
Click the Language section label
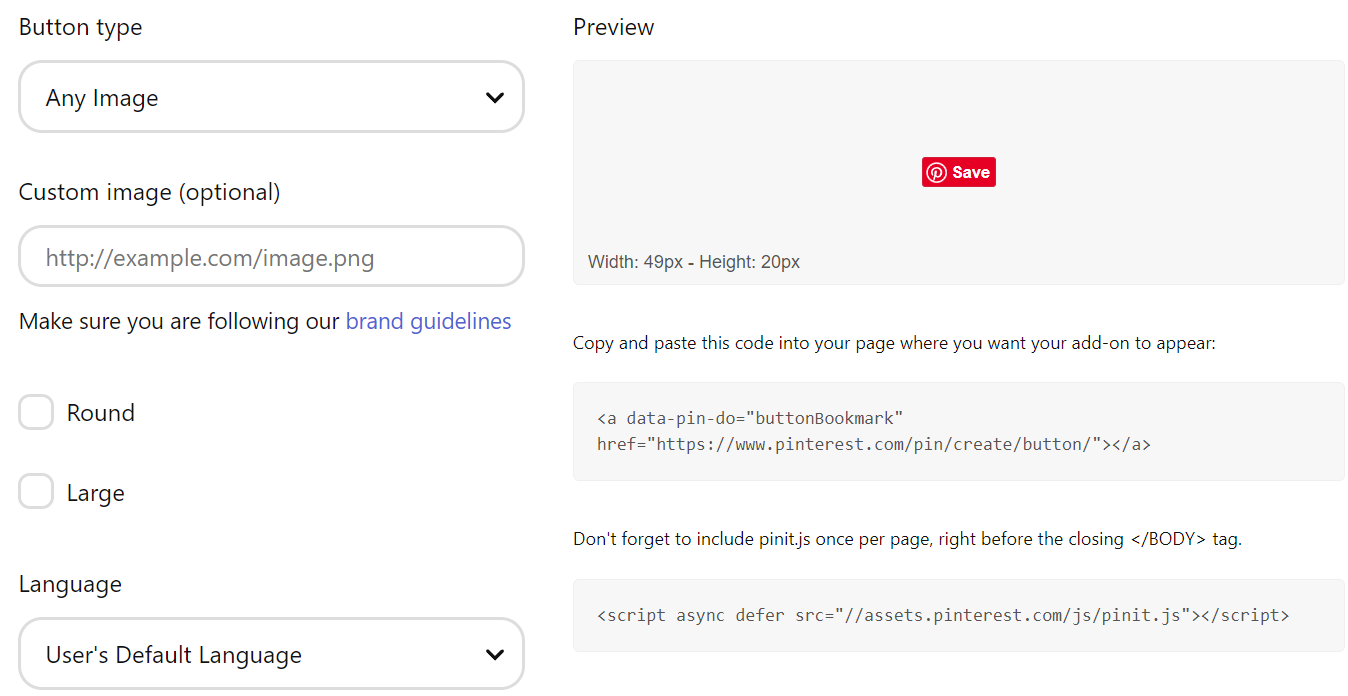[x=70, y=583]
